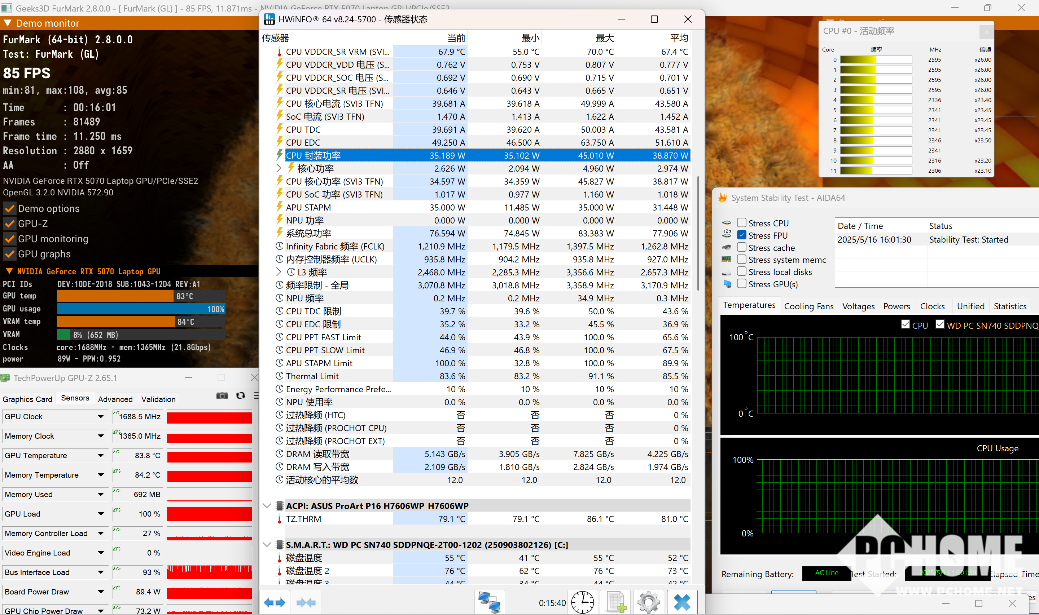
Task: Open the Memory Temperature sensor dropdown
Action: point(101,475)
